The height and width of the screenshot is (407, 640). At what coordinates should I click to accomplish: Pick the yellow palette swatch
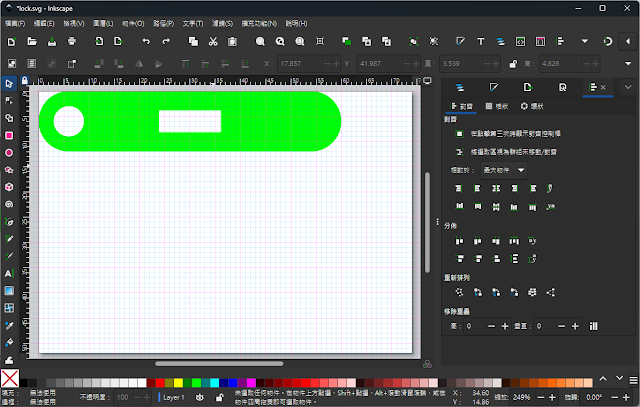coord(178,383)
